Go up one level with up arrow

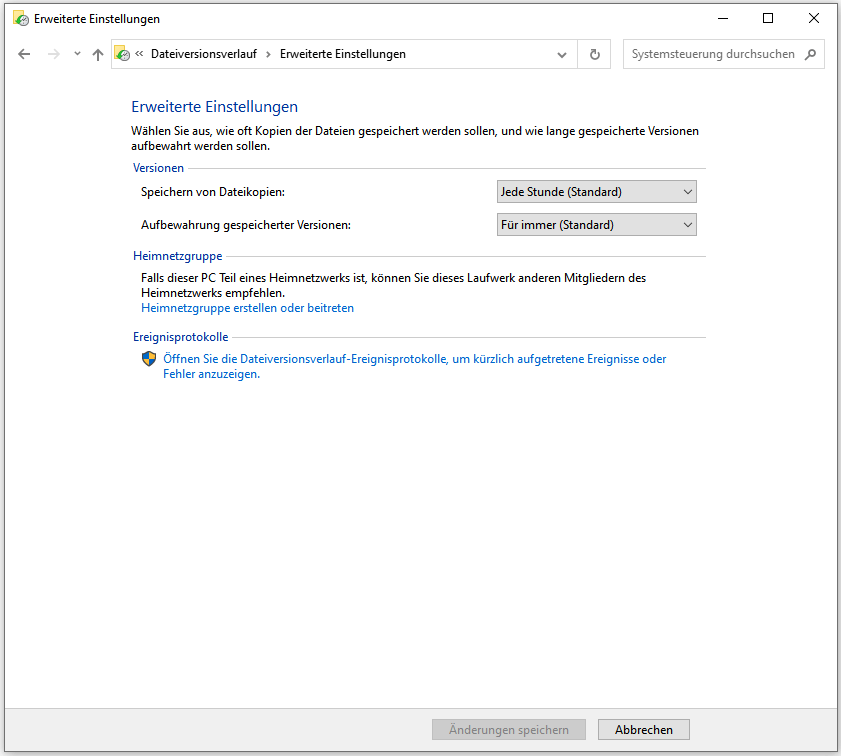pos(97,55)
